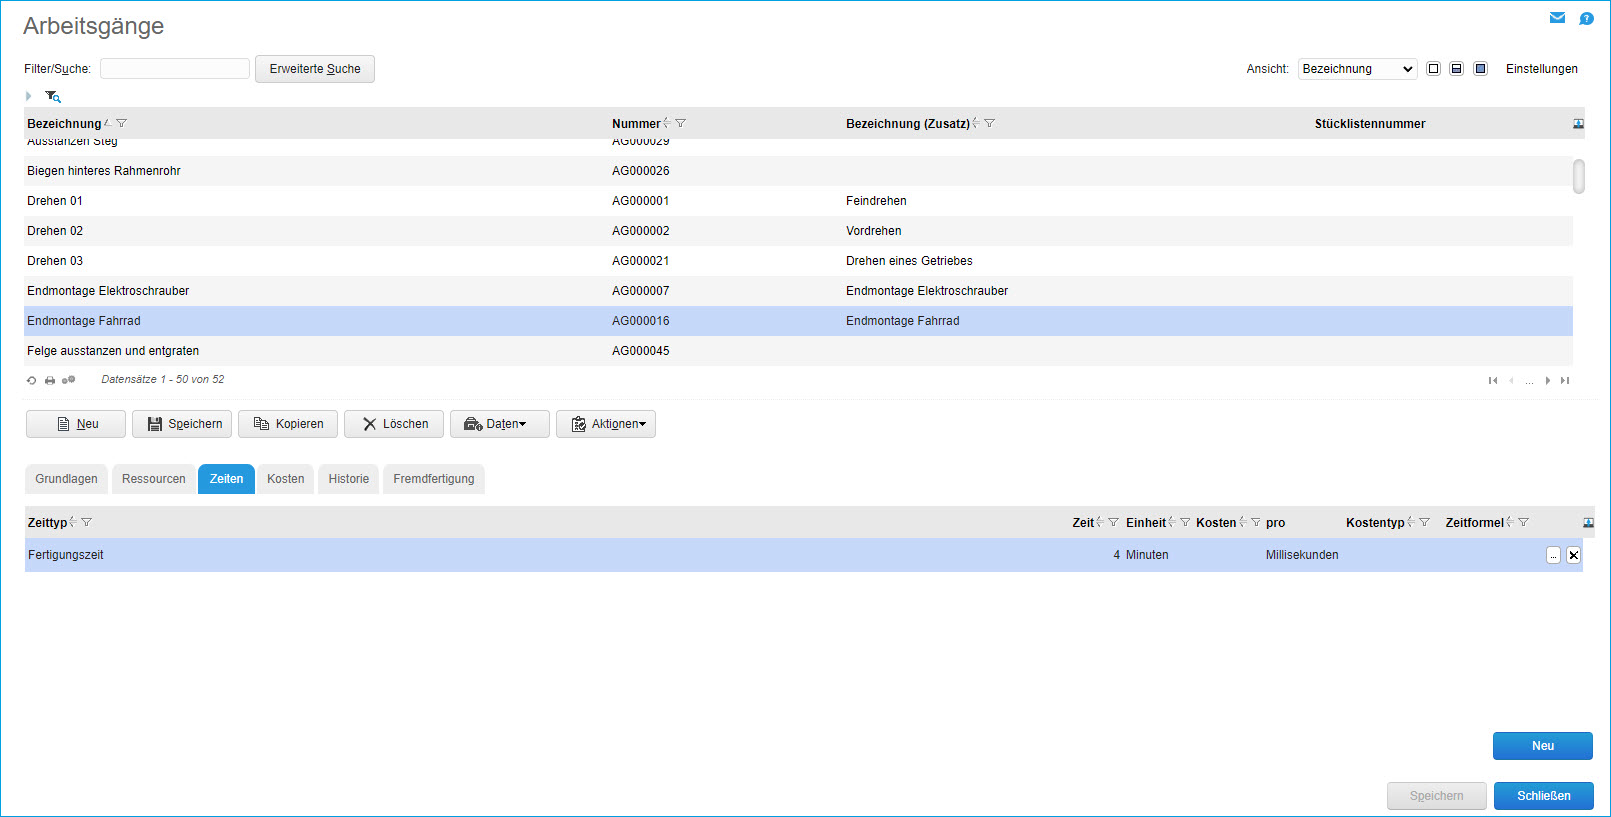Screen dimensions: 1611x817
Task: Delete the Fertigungszeit row with X icon
Action: click(x=1573, y=555)
